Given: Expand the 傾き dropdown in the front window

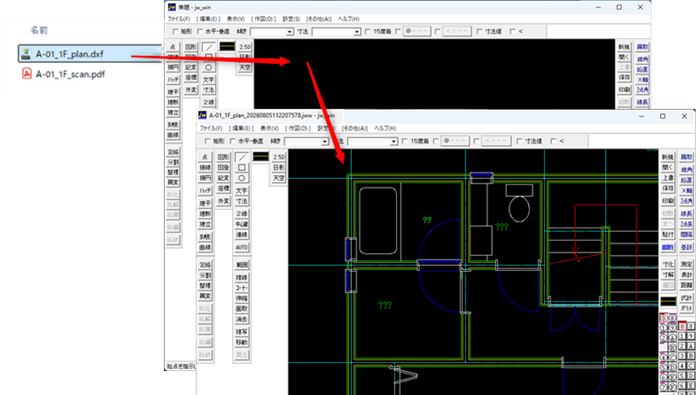Looking at the screenshot, I should point(325,141).
